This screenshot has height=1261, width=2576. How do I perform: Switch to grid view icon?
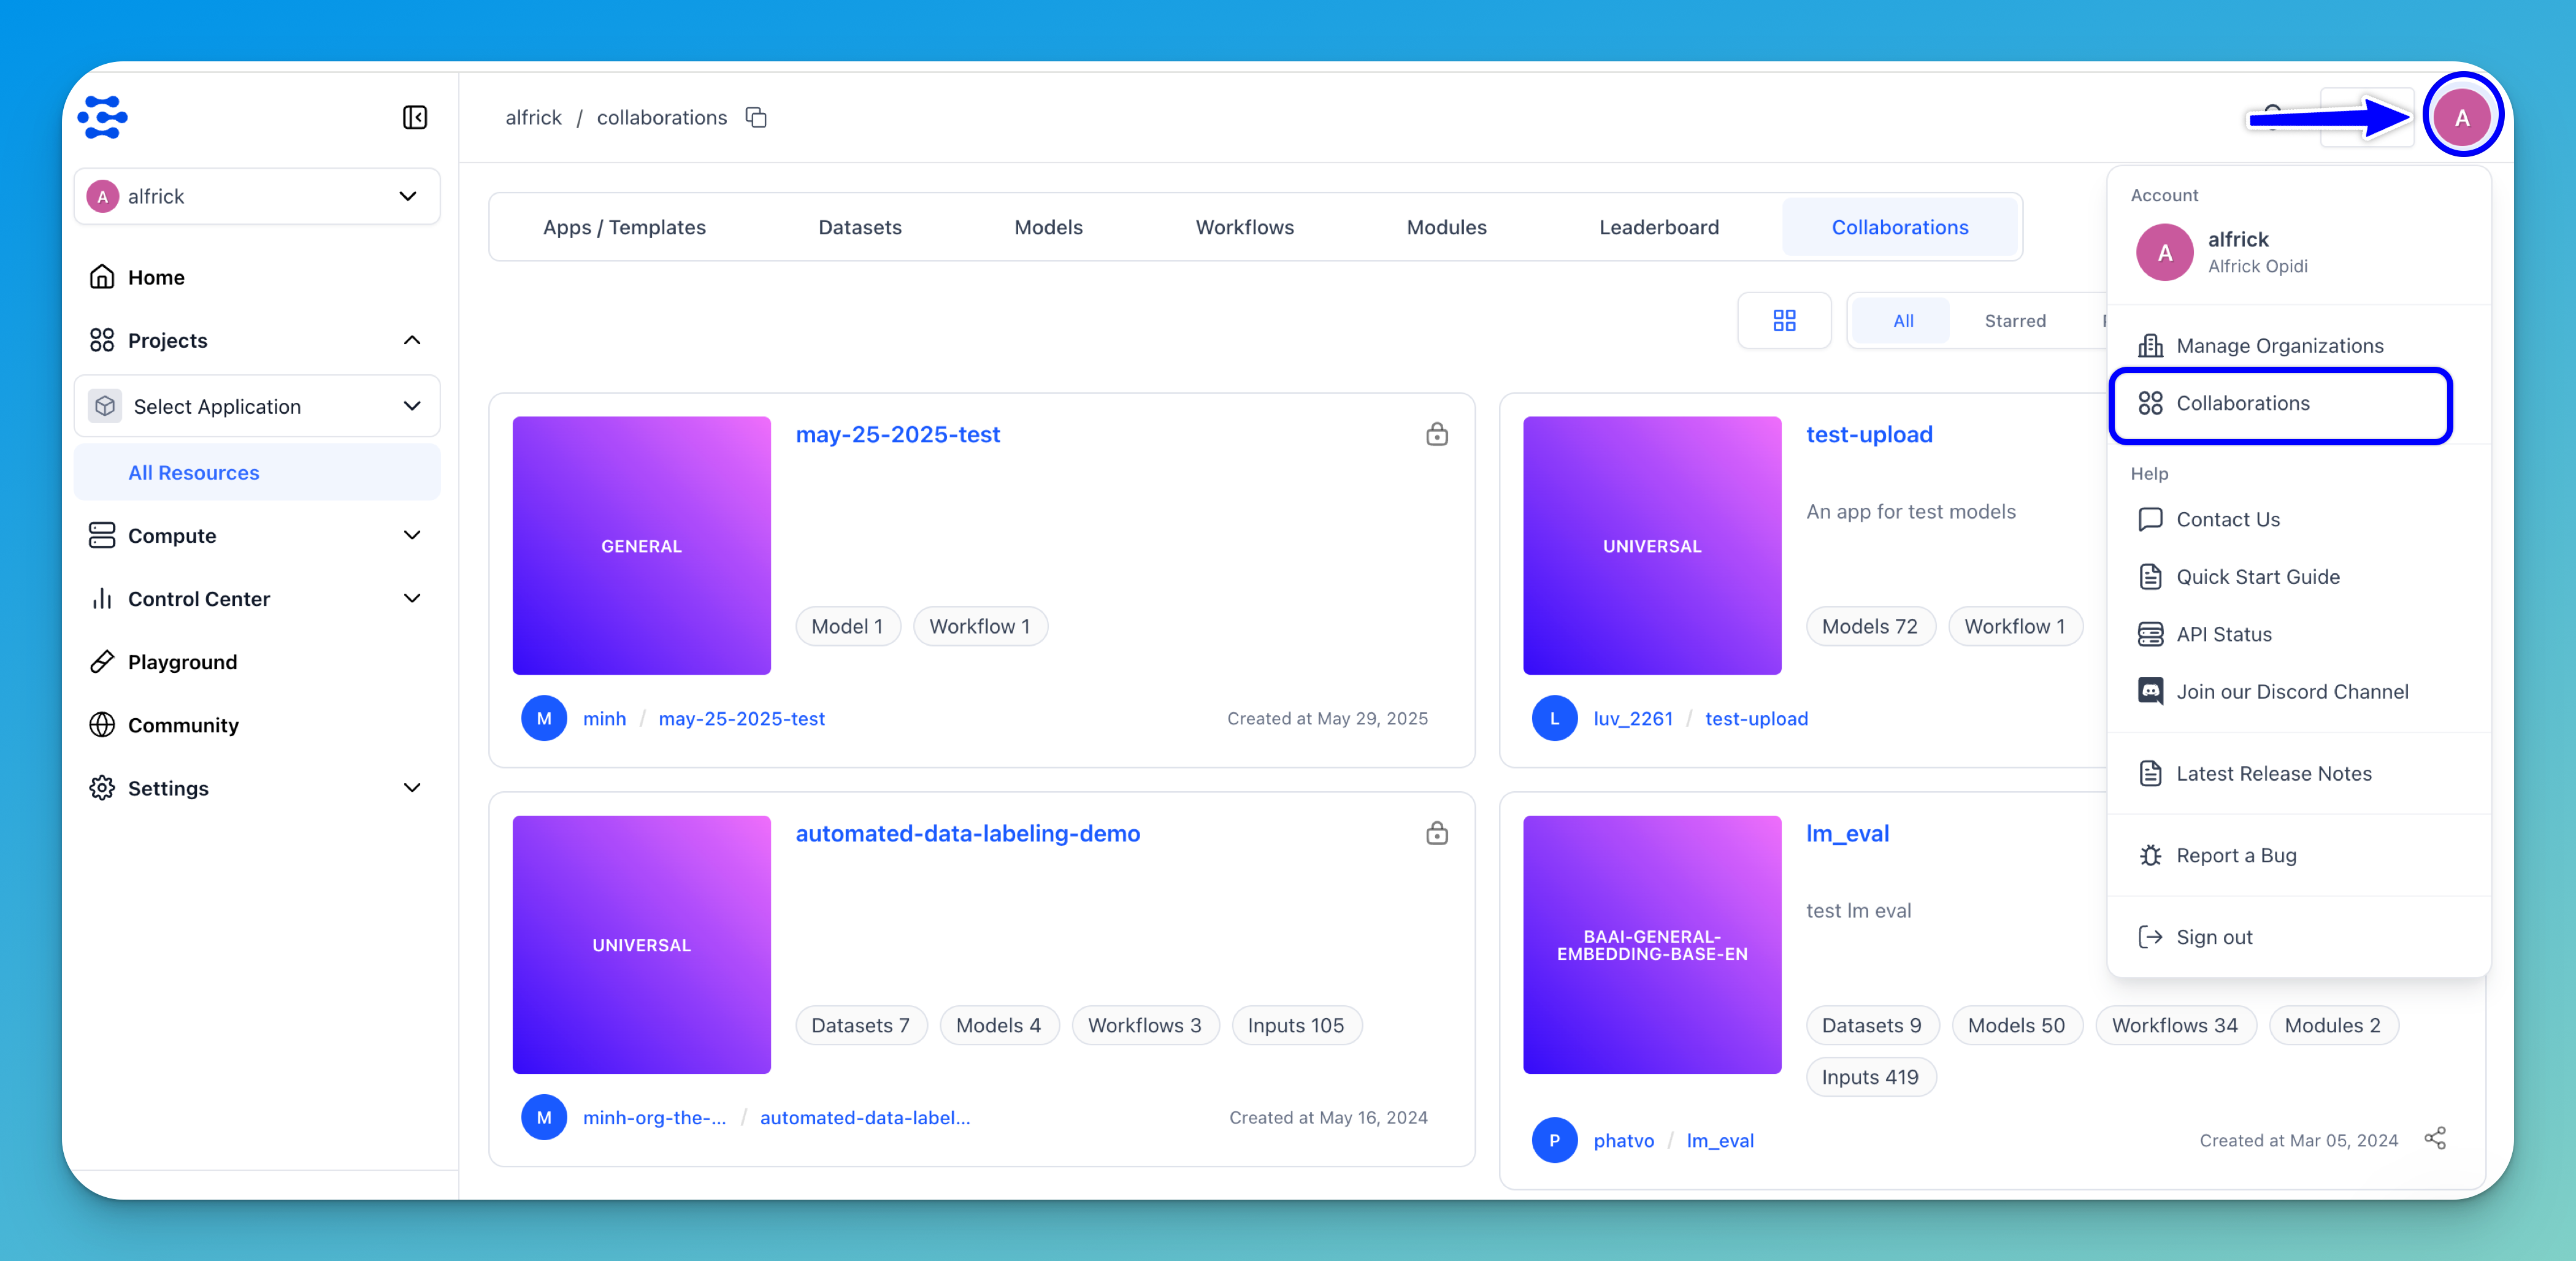tap(1784, 321)
